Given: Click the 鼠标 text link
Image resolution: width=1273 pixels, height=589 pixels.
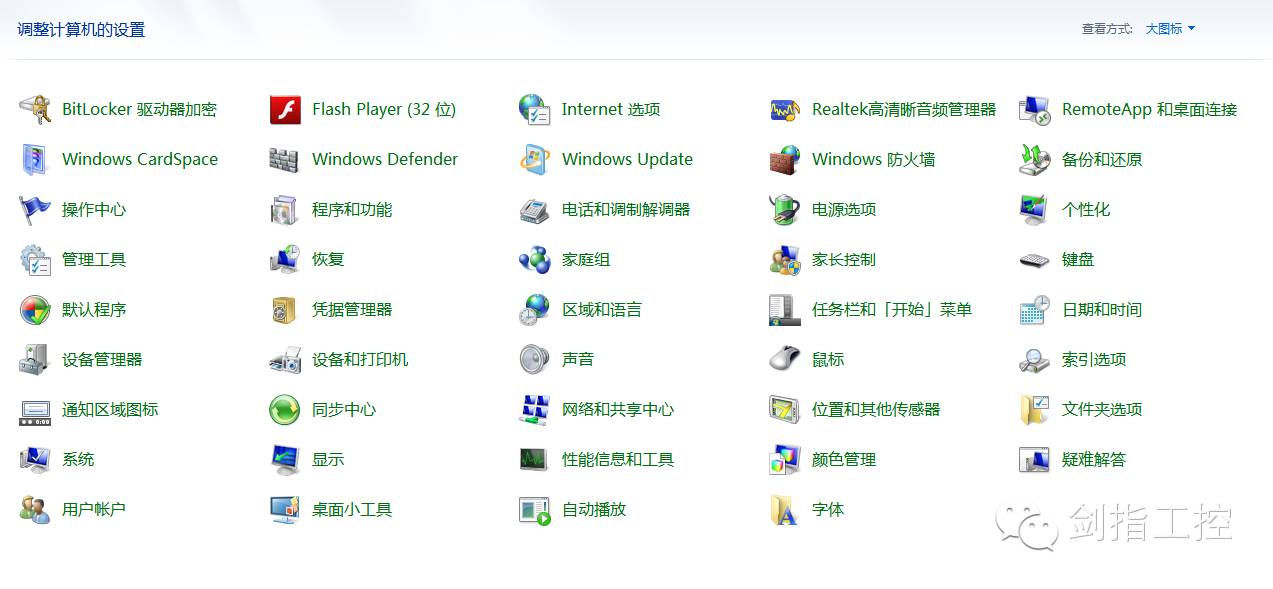Looking at the screenshot, I should coord(828,359).
